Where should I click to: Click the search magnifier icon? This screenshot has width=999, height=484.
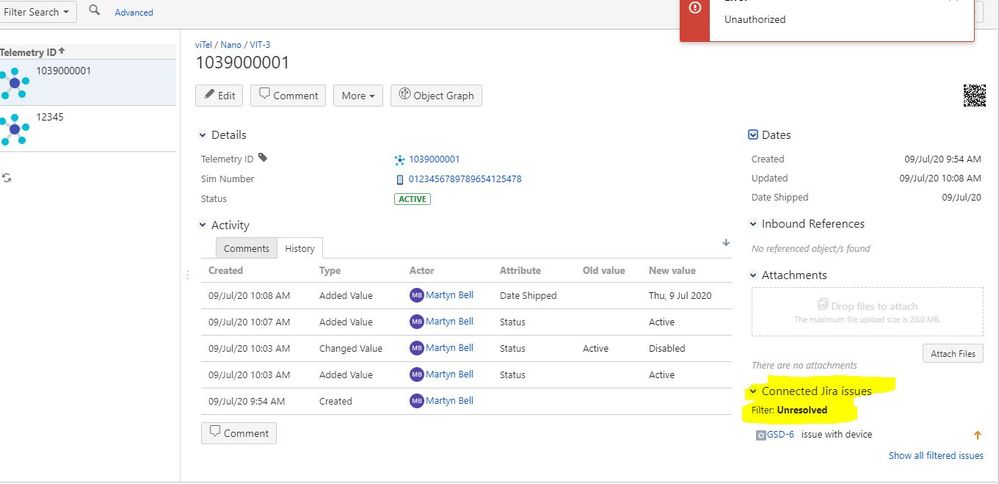[x=94, y=10]
